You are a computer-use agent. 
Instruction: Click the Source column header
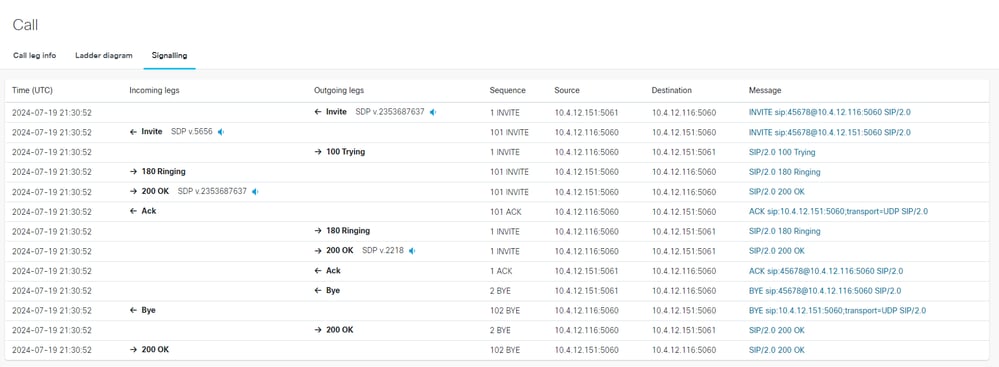pos(567,90)
